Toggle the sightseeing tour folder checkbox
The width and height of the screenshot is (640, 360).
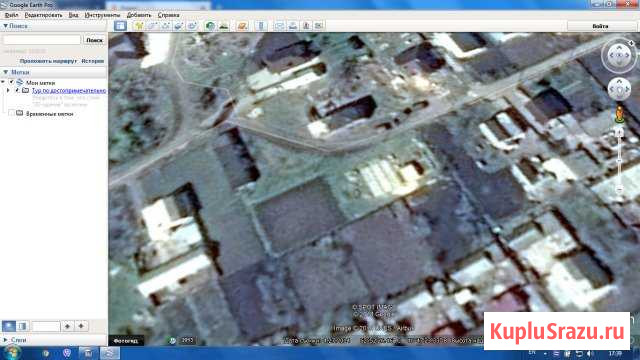(x=18, y=90)
